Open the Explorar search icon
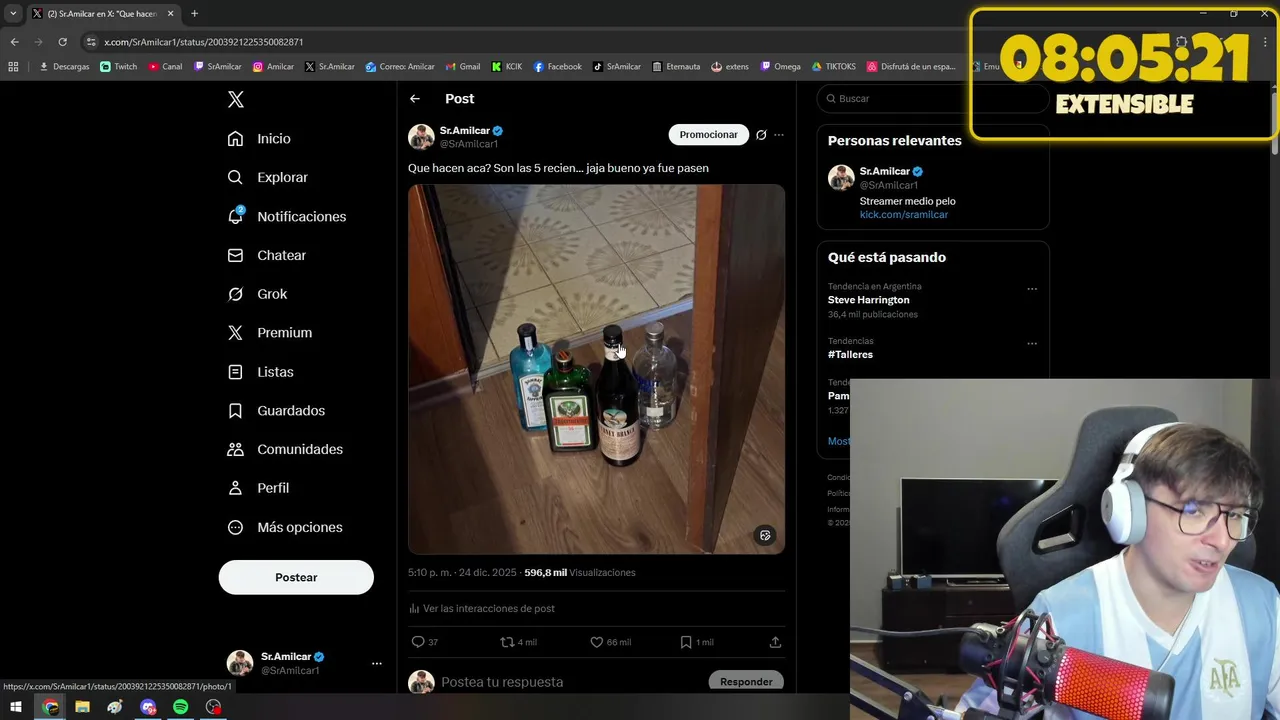This screenshot has width=1280, height=720. [x=235, y=177]
